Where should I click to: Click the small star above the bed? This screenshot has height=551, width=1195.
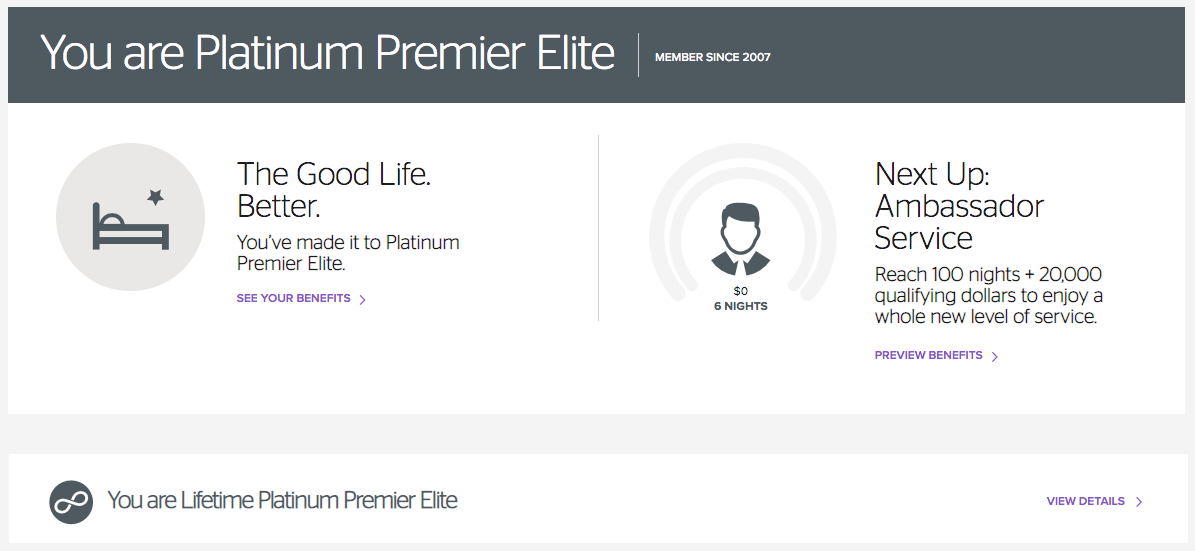click(155, 197)
